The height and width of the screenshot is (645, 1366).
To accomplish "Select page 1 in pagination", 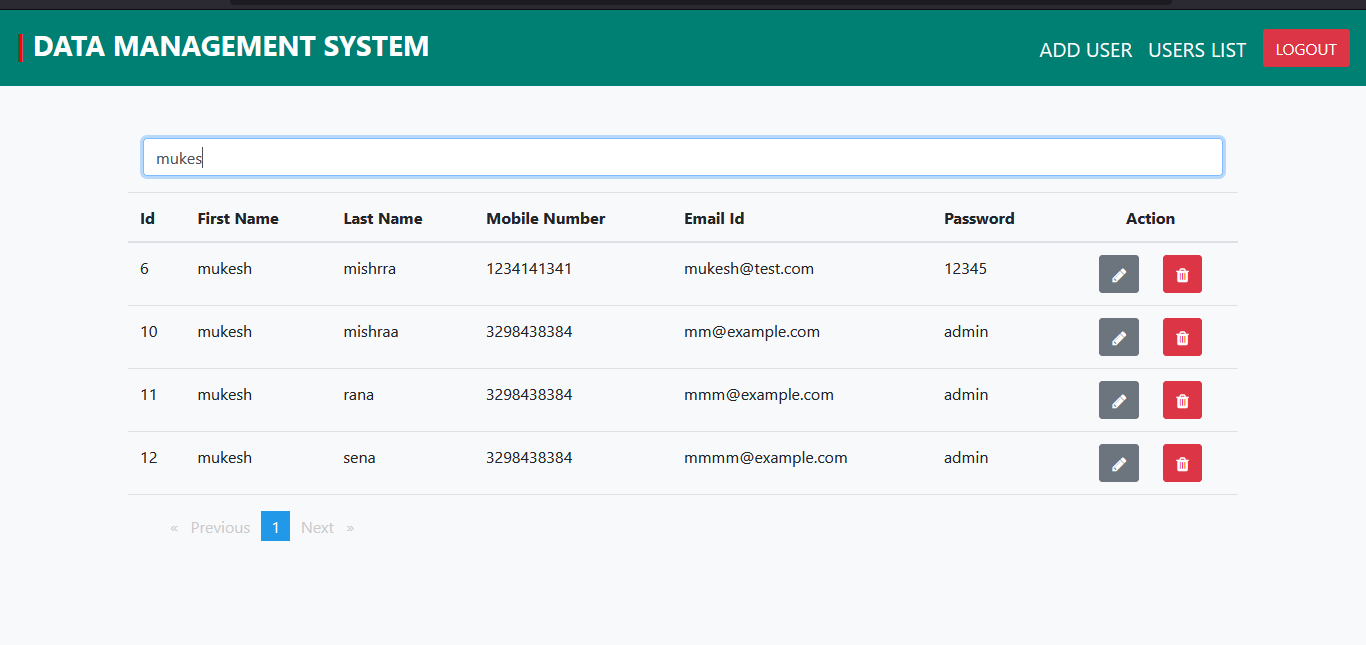I will click(x=275, y=526).
